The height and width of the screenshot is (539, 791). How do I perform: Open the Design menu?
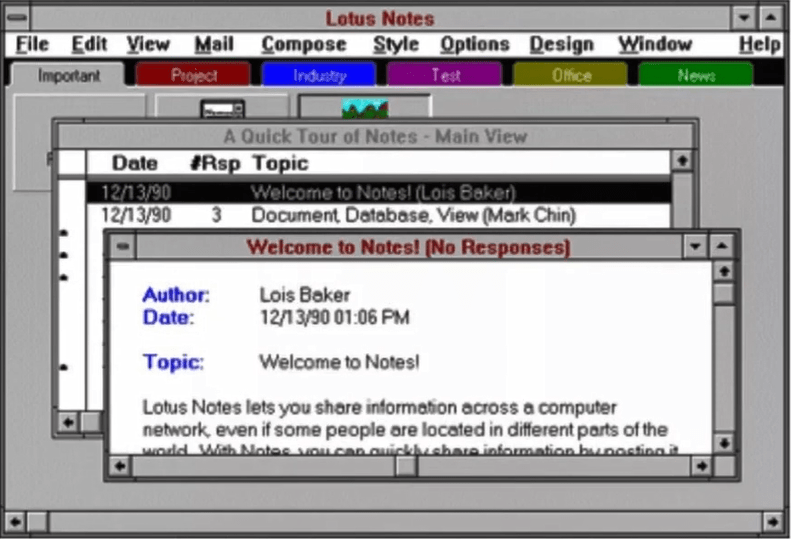pos(561,44)
